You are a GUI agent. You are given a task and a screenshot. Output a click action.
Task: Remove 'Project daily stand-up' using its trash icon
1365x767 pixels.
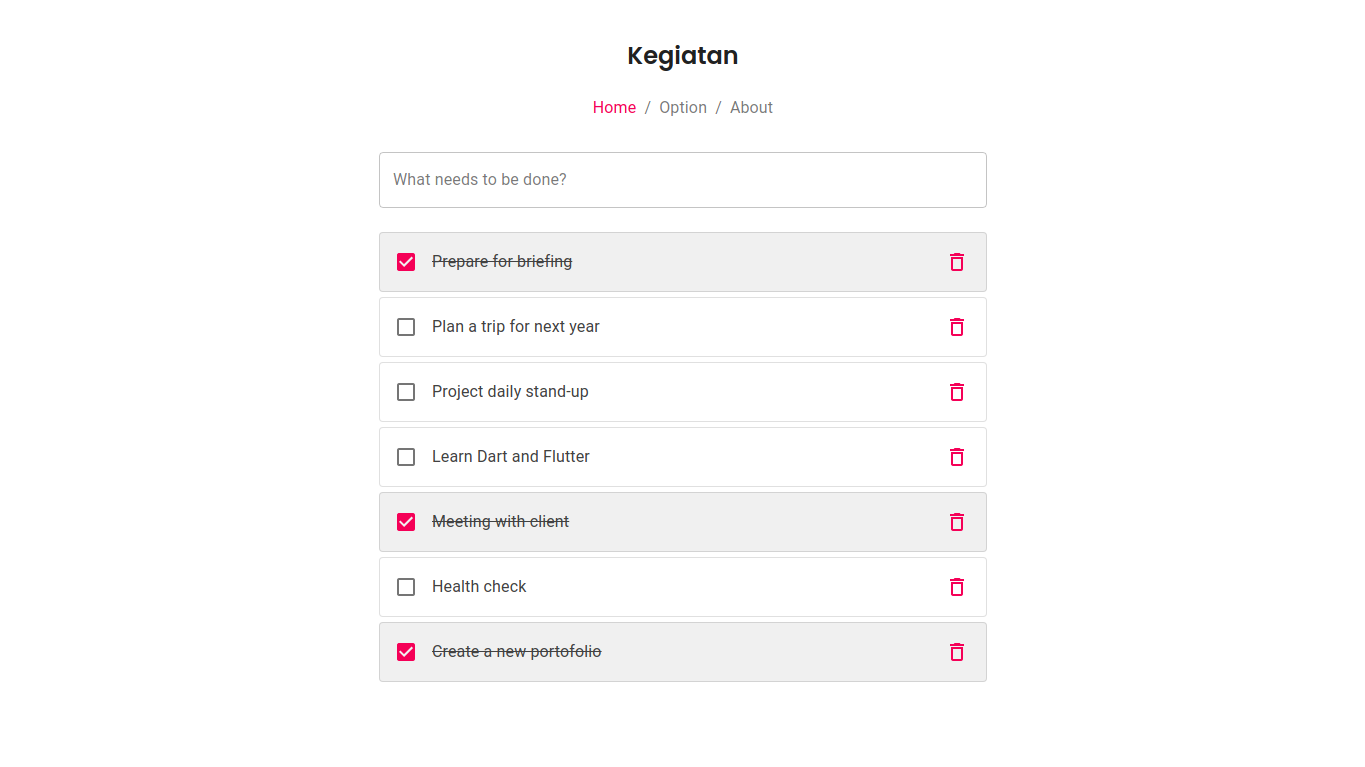[957, 392]
